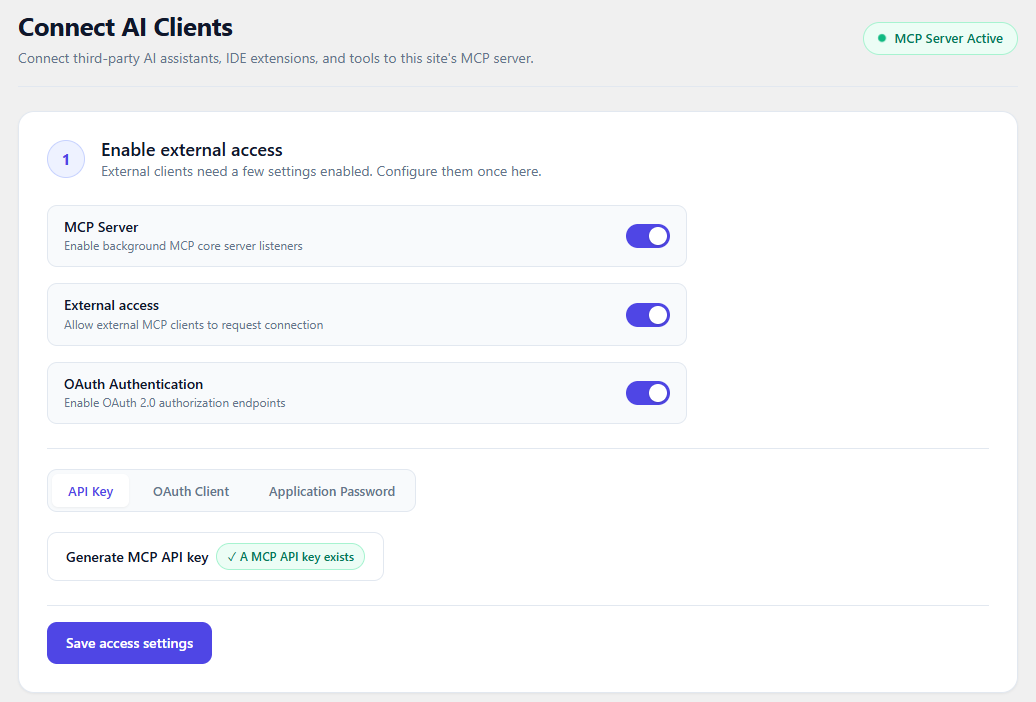
Task: Disable the External access toggle
Action: click(648, 315)
